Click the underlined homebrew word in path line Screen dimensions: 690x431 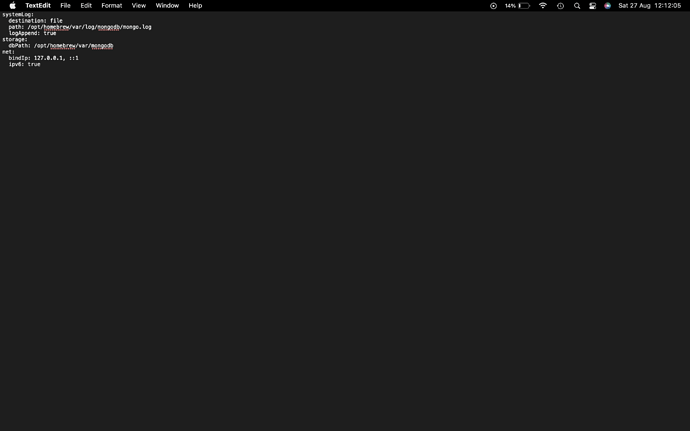pyautogui.click(x=56, y=27)
